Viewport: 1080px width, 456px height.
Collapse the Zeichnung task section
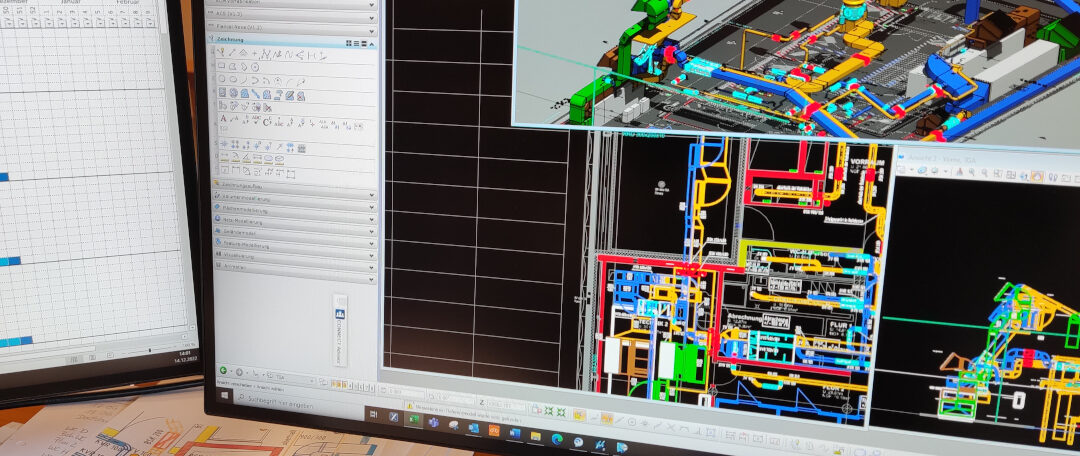point(372,43)
